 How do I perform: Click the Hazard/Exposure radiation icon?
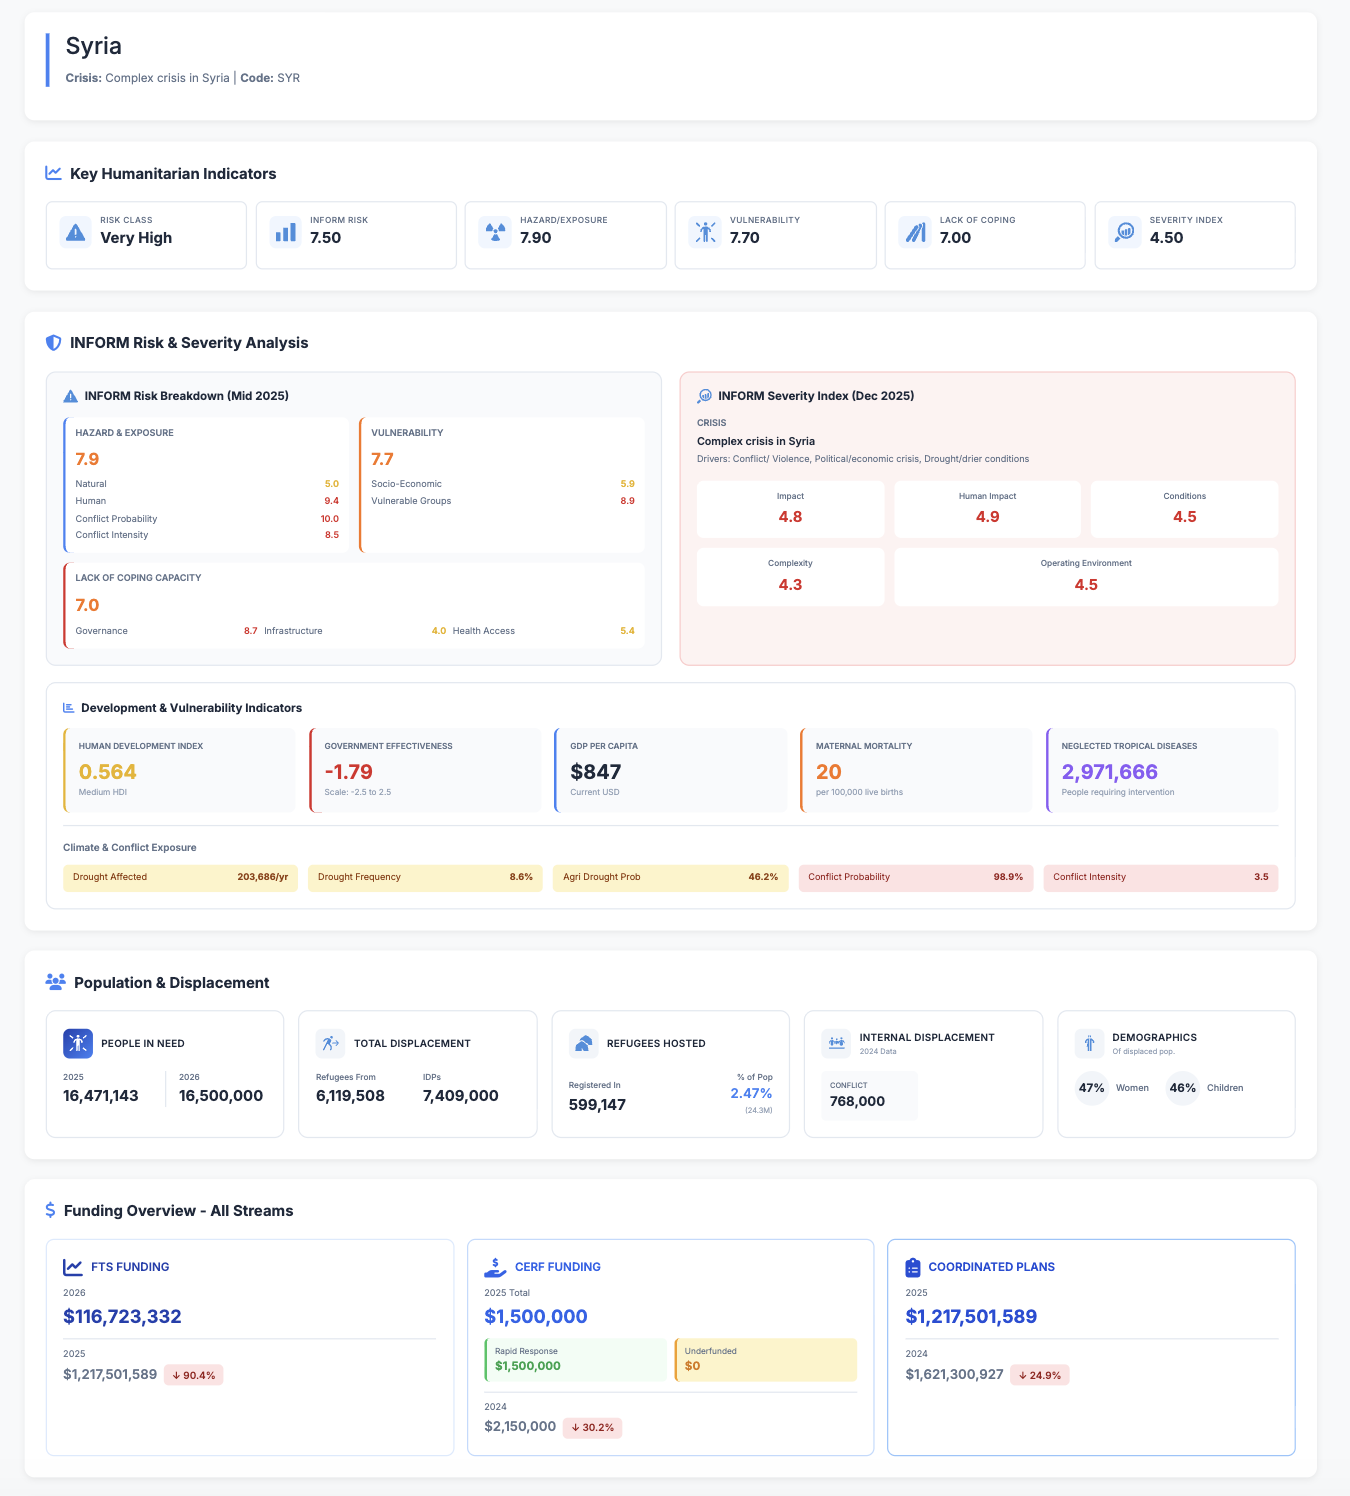point(495,232)
